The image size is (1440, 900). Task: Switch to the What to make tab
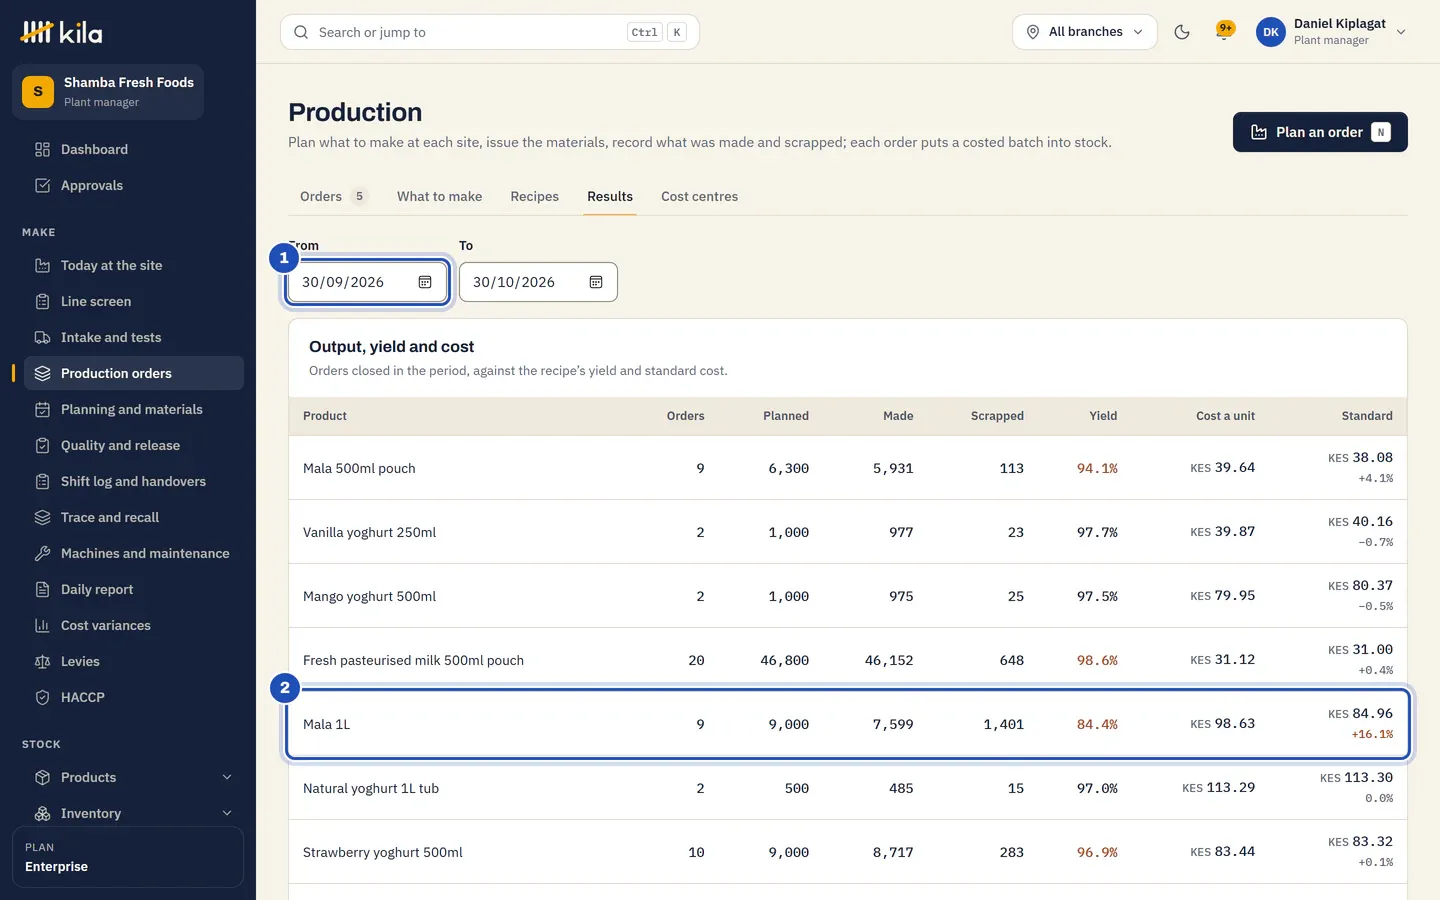click(439, 196)
